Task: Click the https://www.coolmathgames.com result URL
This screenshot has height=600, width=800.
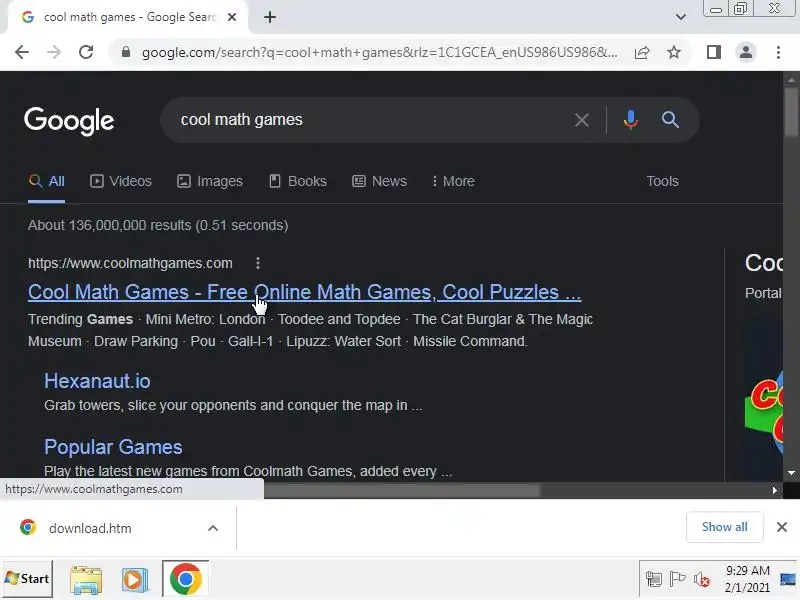Action: click(130, 263)
